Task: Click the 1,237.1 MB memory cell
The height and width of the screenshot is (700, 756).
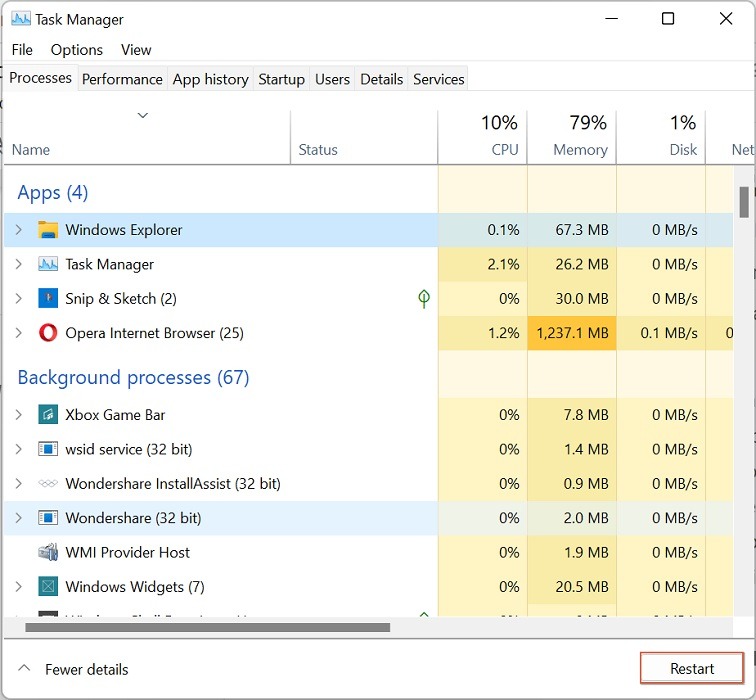Action: pyautogui.click(x=572, y=333)
